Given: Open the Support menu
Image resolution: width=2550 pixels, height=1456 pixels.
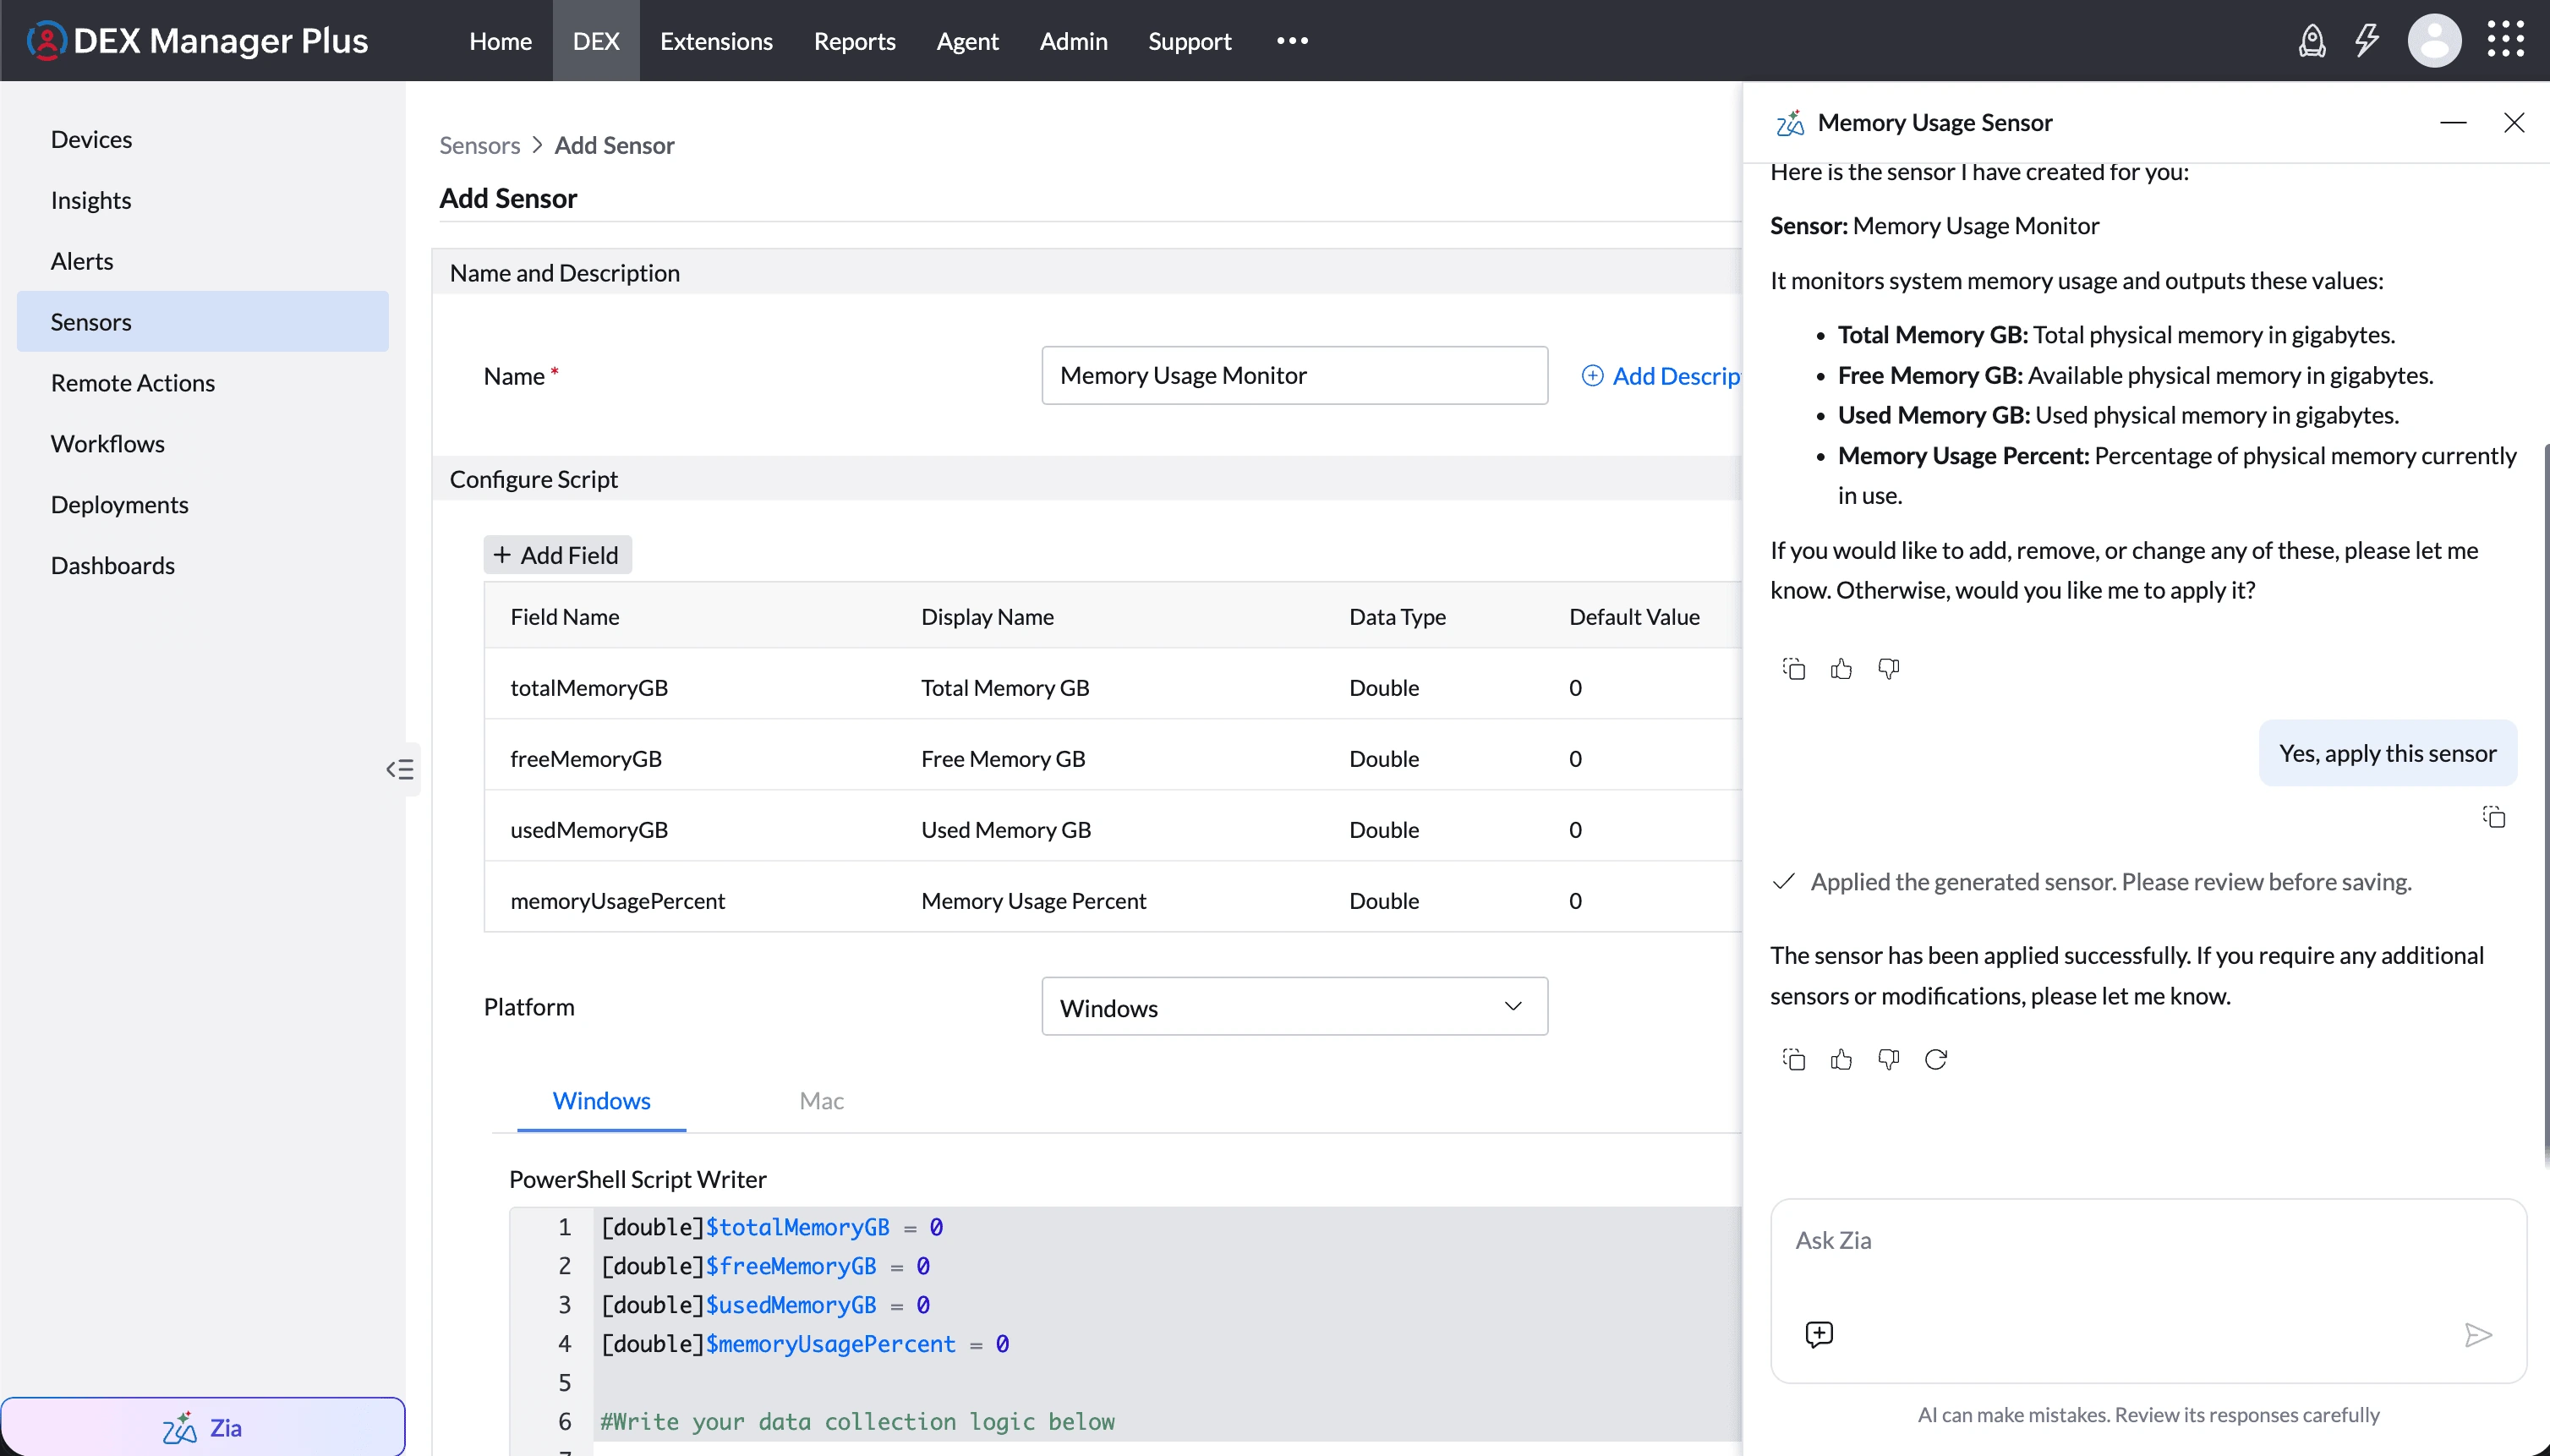Looking at the screenshot, I should tap(1189, 41).
